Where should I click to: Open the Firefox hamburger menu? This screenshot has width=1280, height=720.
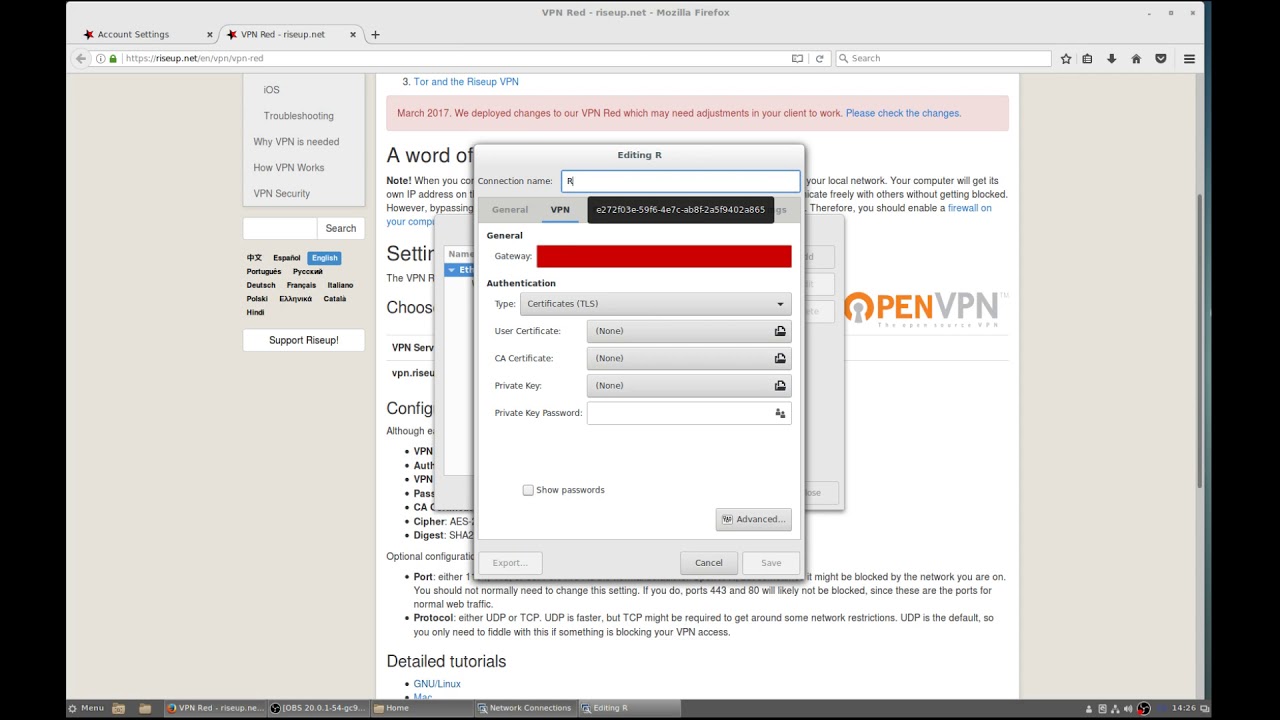click(1189, 59)
